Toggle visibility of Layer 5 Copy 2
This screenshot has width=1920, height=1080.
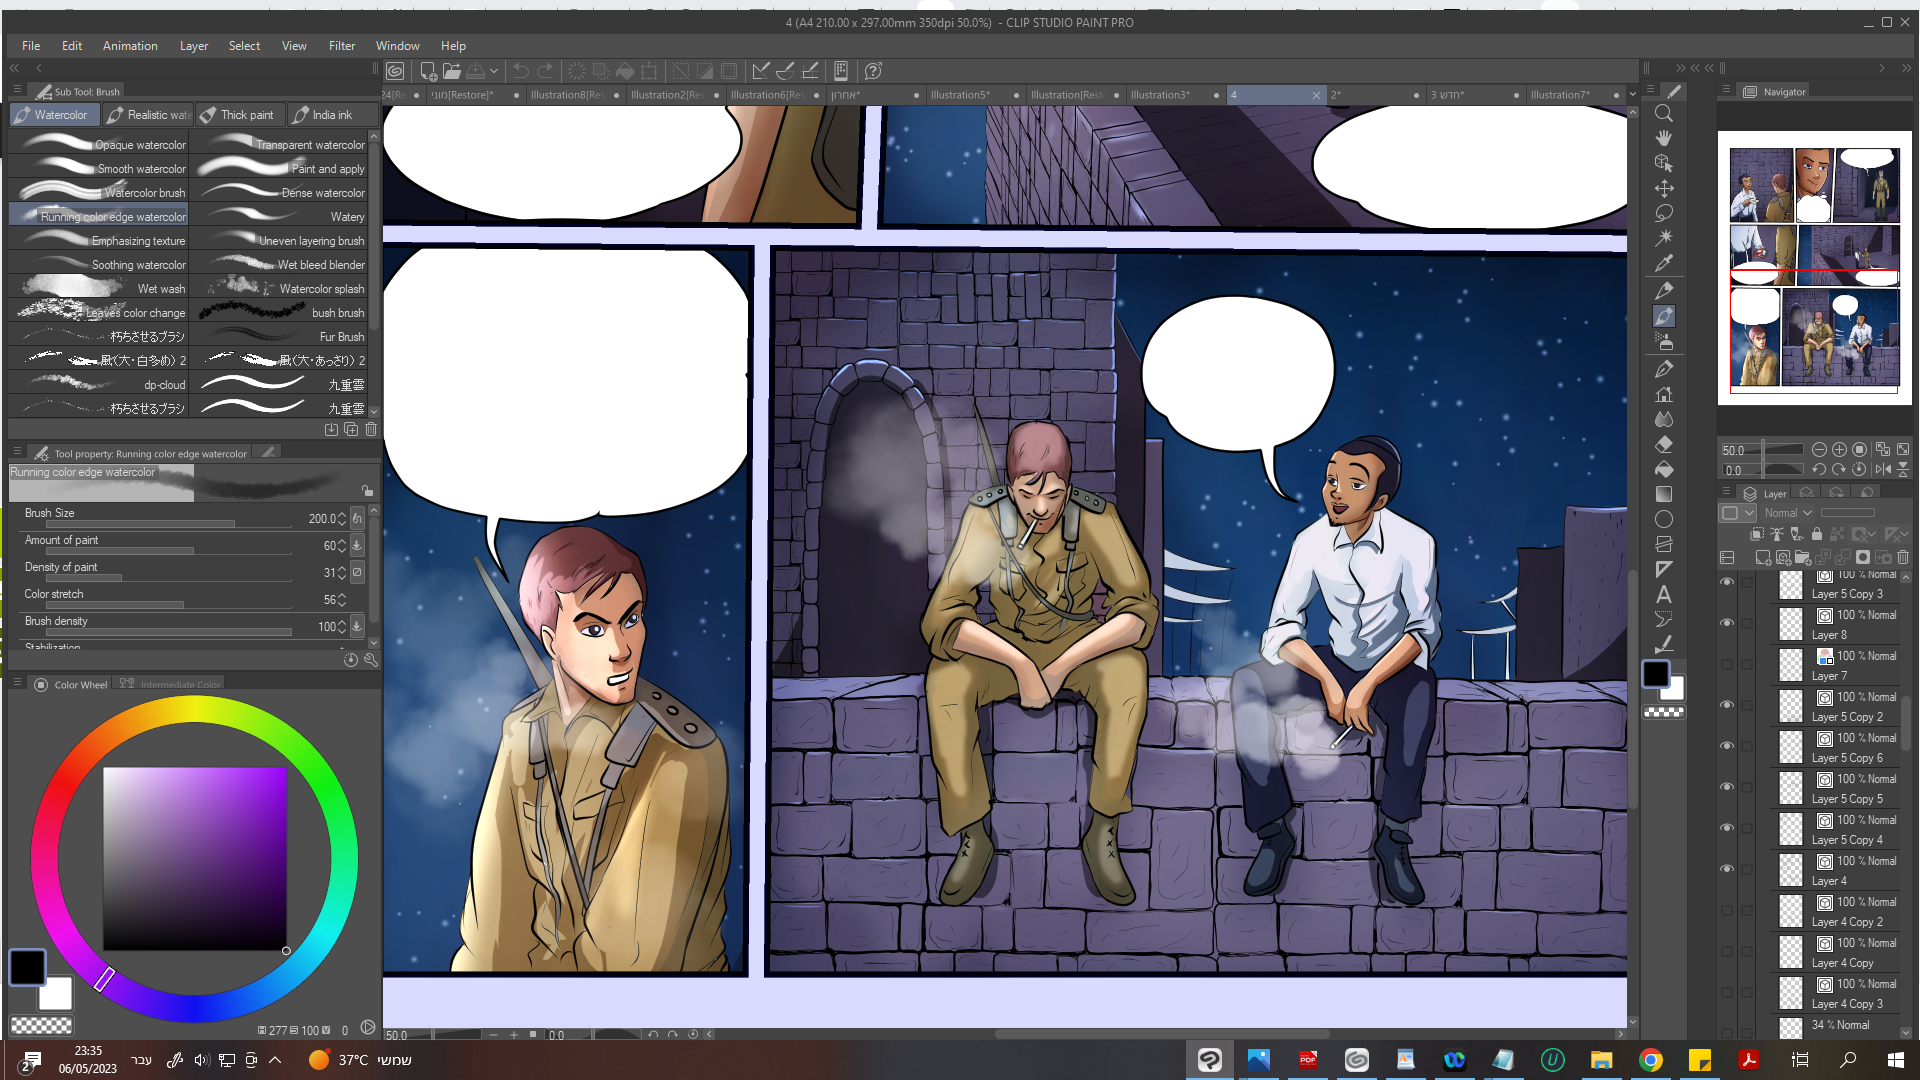click(x=1727, y=705)
